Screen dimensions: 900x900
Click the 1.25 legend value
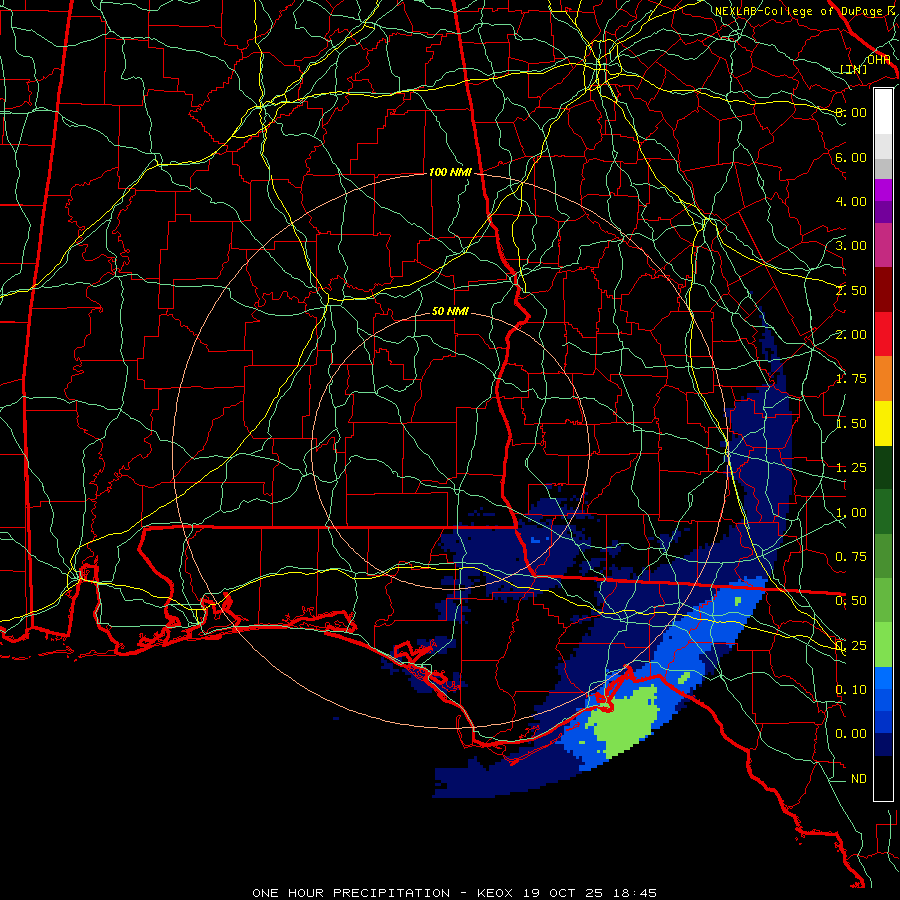click(851, 468)
